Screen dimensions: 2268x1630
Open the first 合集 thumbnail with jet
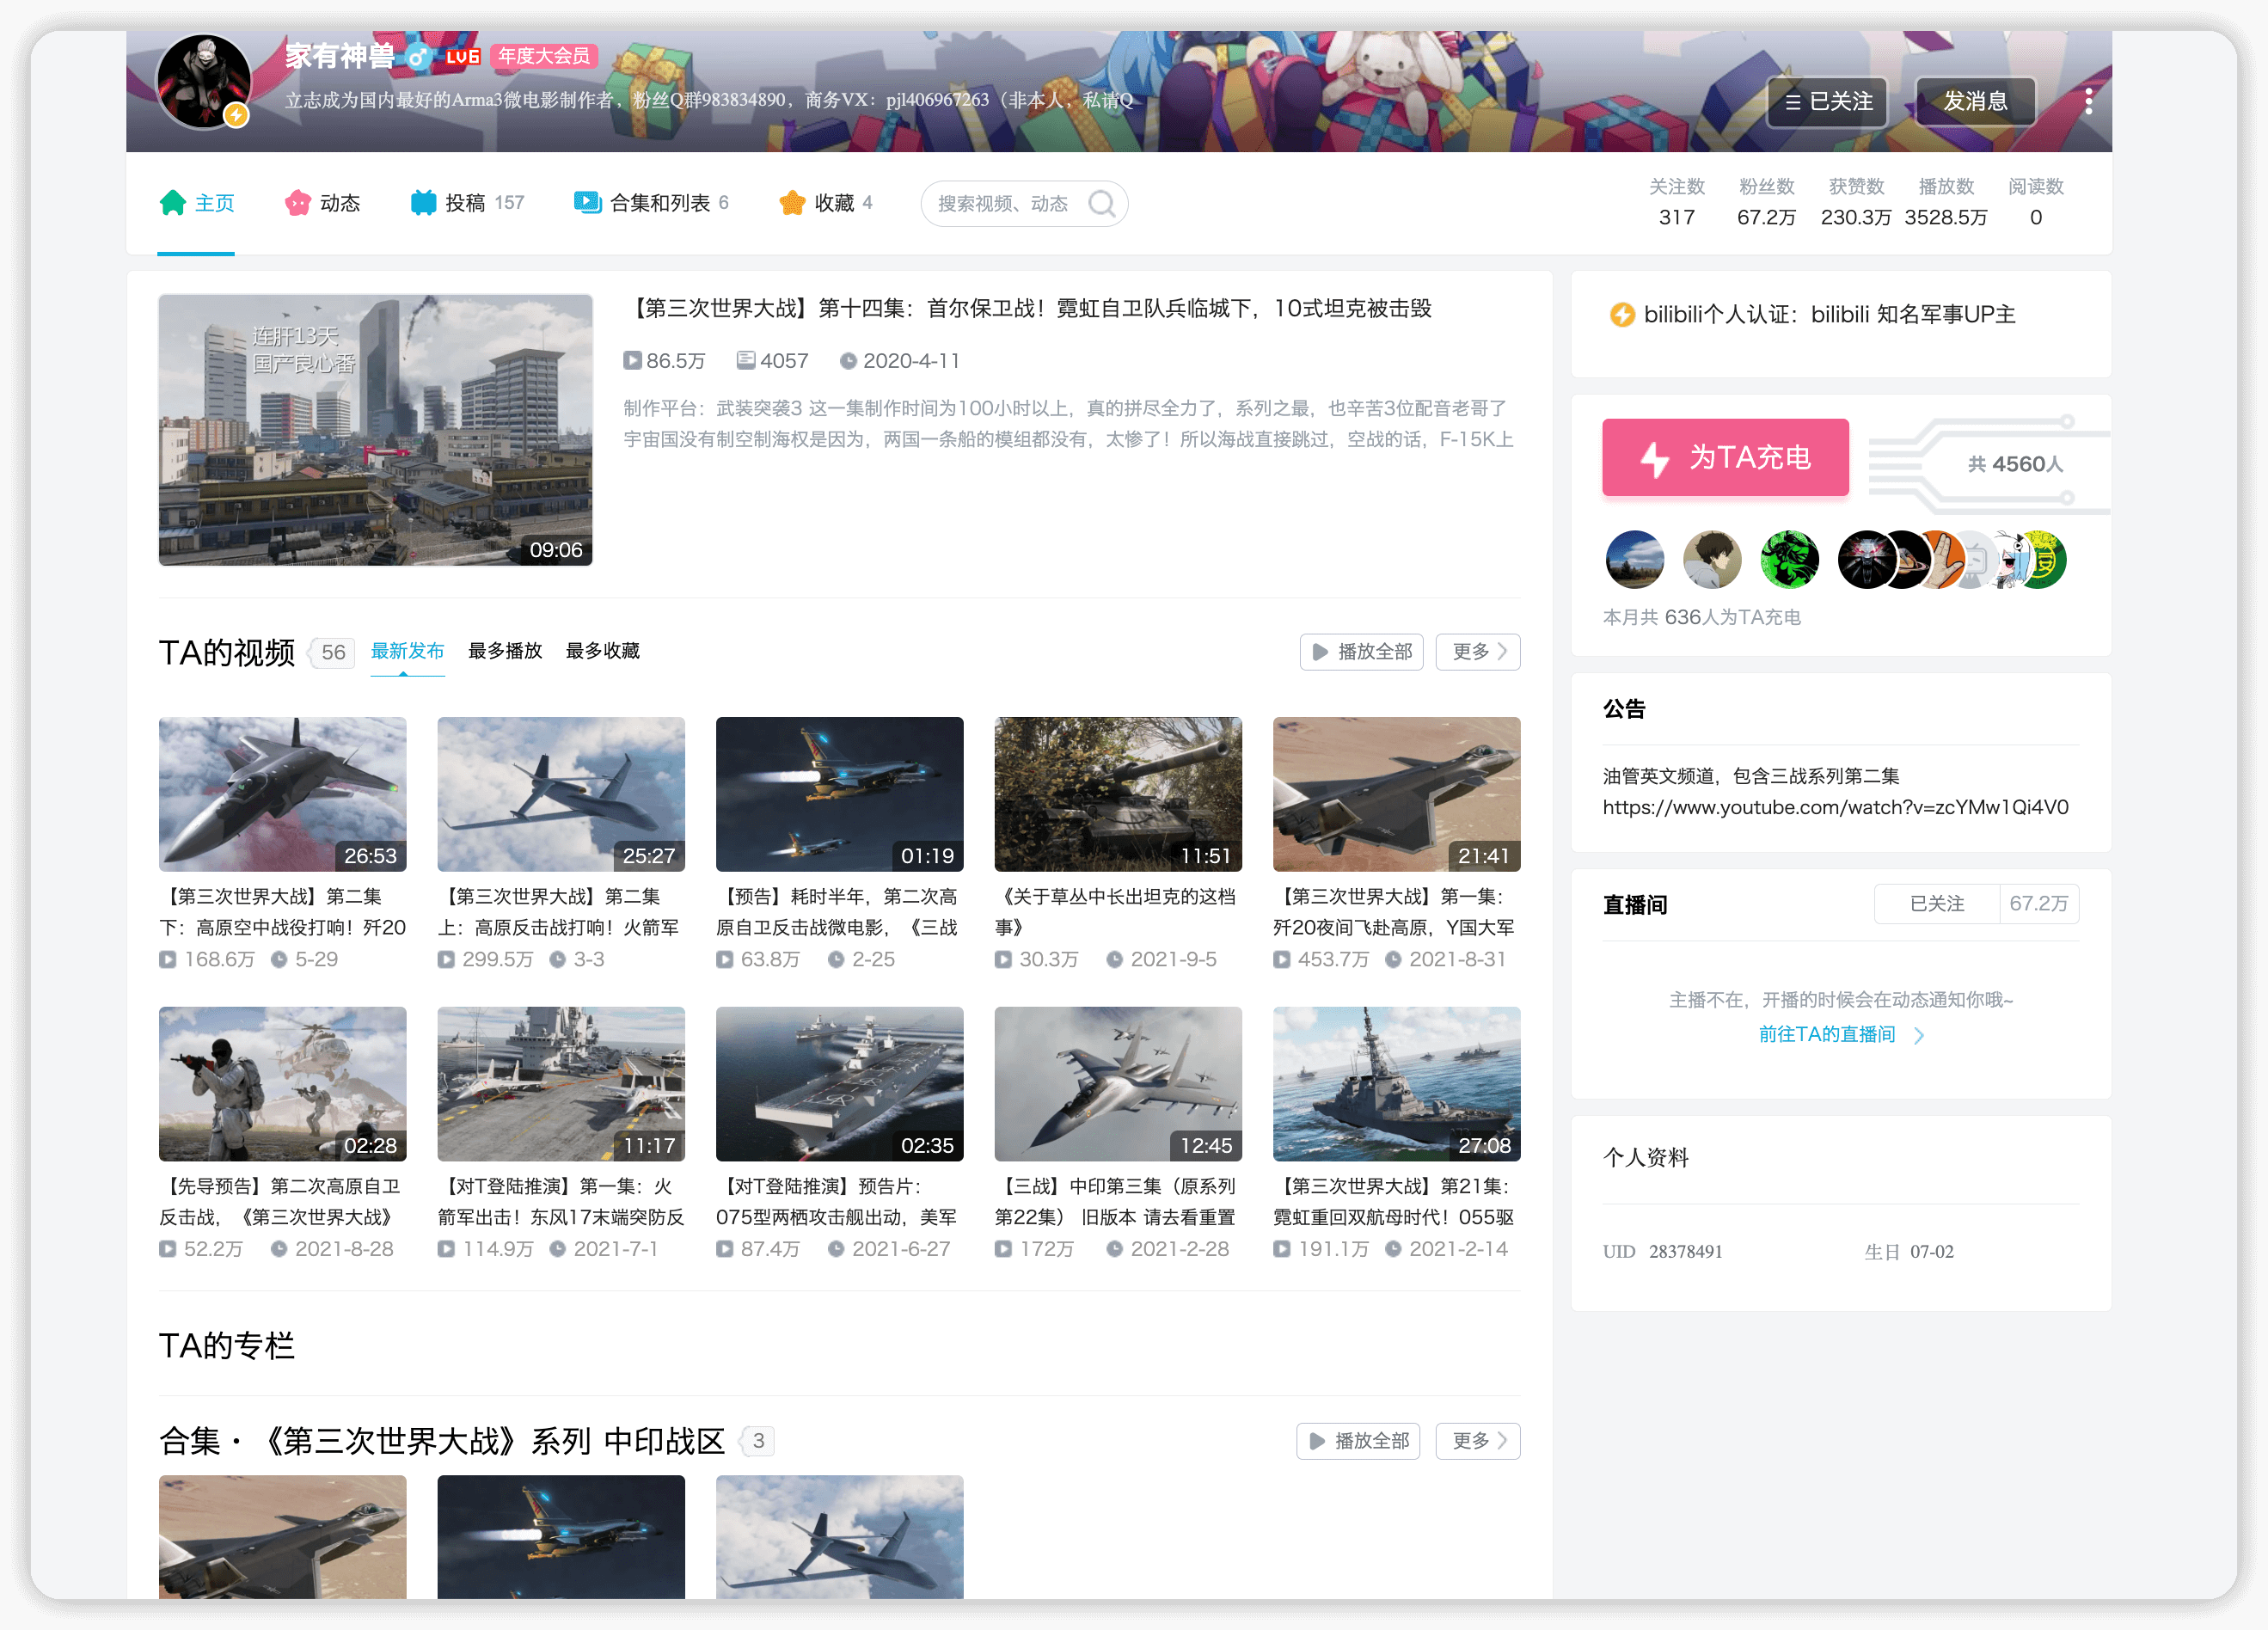coord(283,1537)
